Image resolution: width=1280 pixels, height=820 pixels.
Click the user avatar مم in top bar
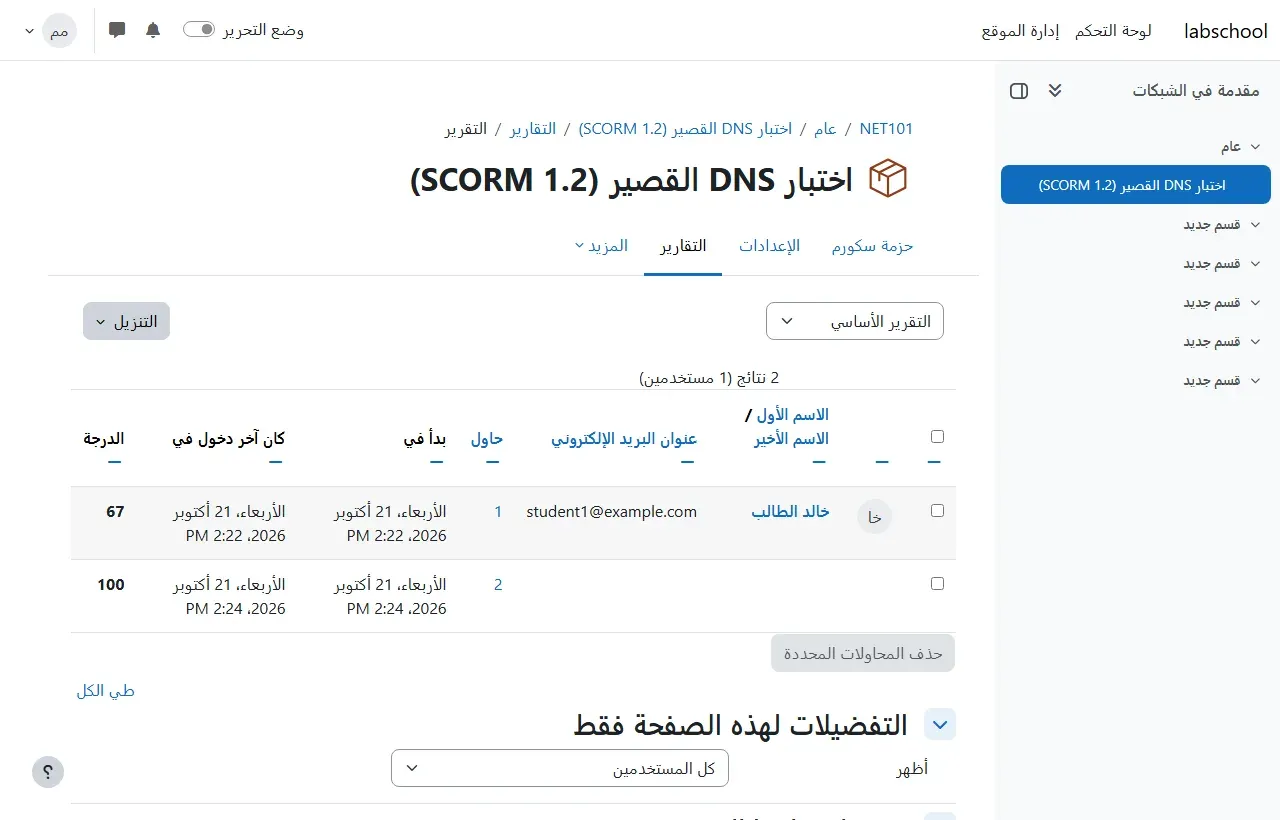60,31
